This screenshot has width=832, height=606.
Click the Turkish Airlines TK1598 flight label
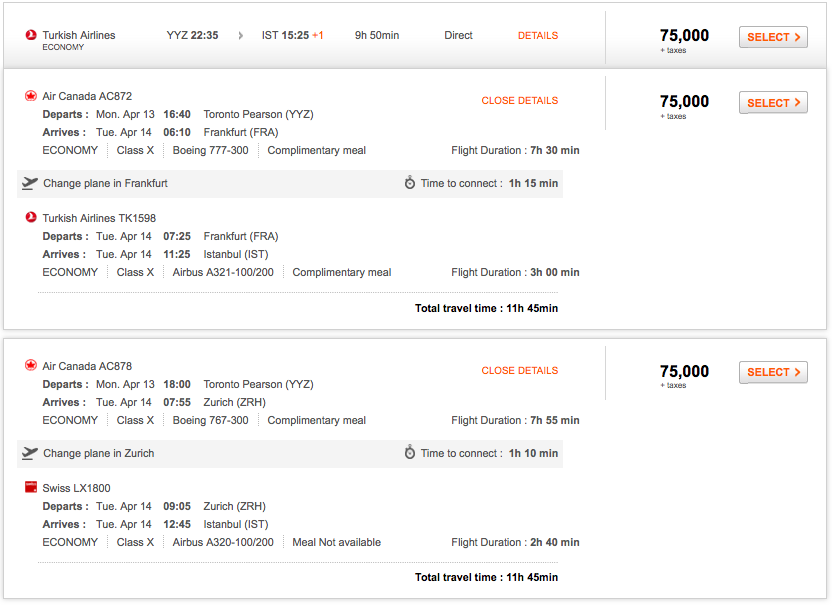tap(99, 218)
